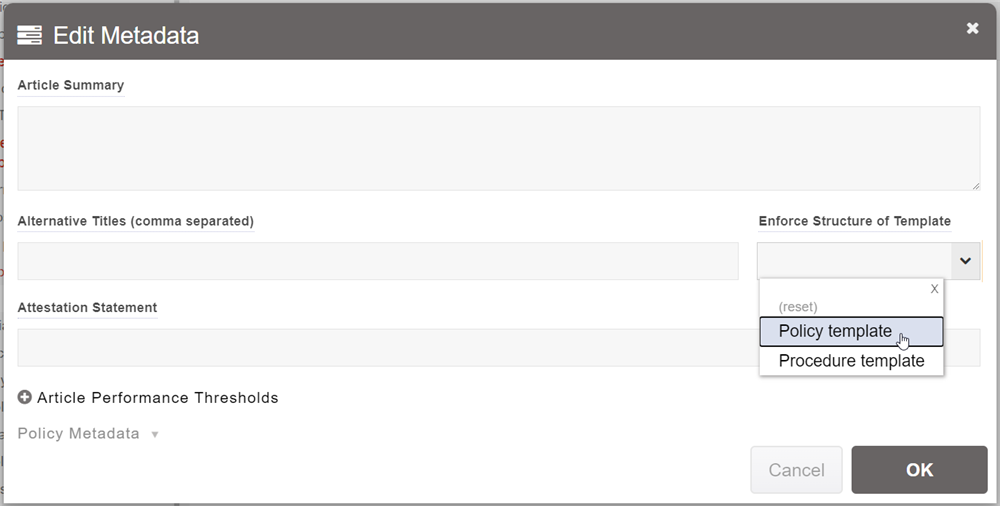Click the Enforce Structure of Template label

click(x=854, y=221)
